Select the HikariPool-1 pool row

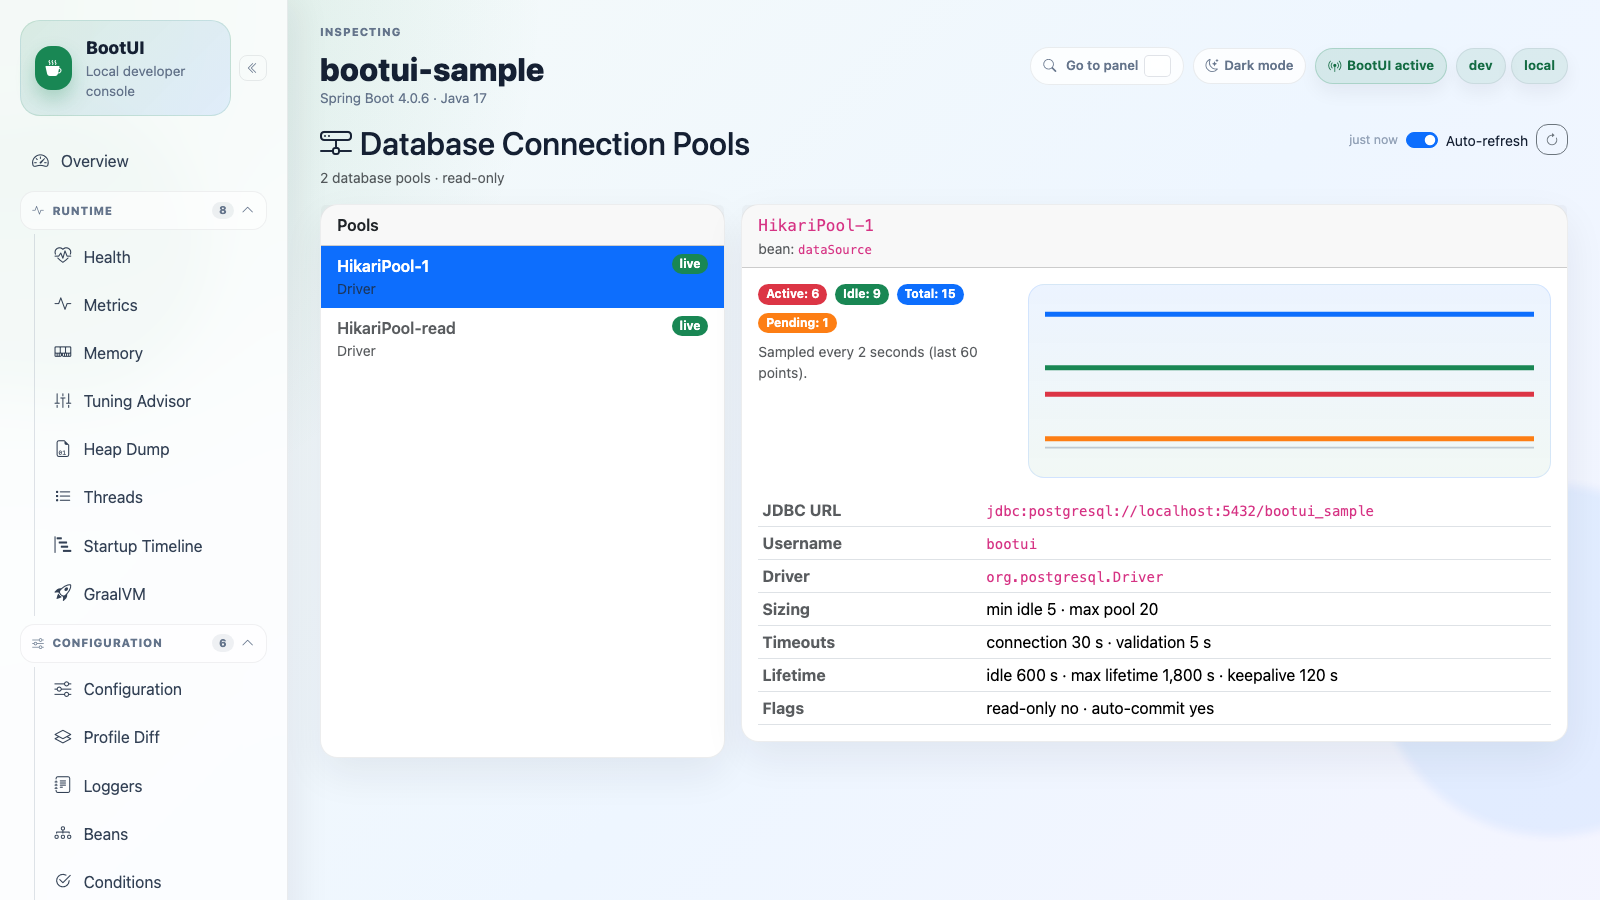pos(522,277)
